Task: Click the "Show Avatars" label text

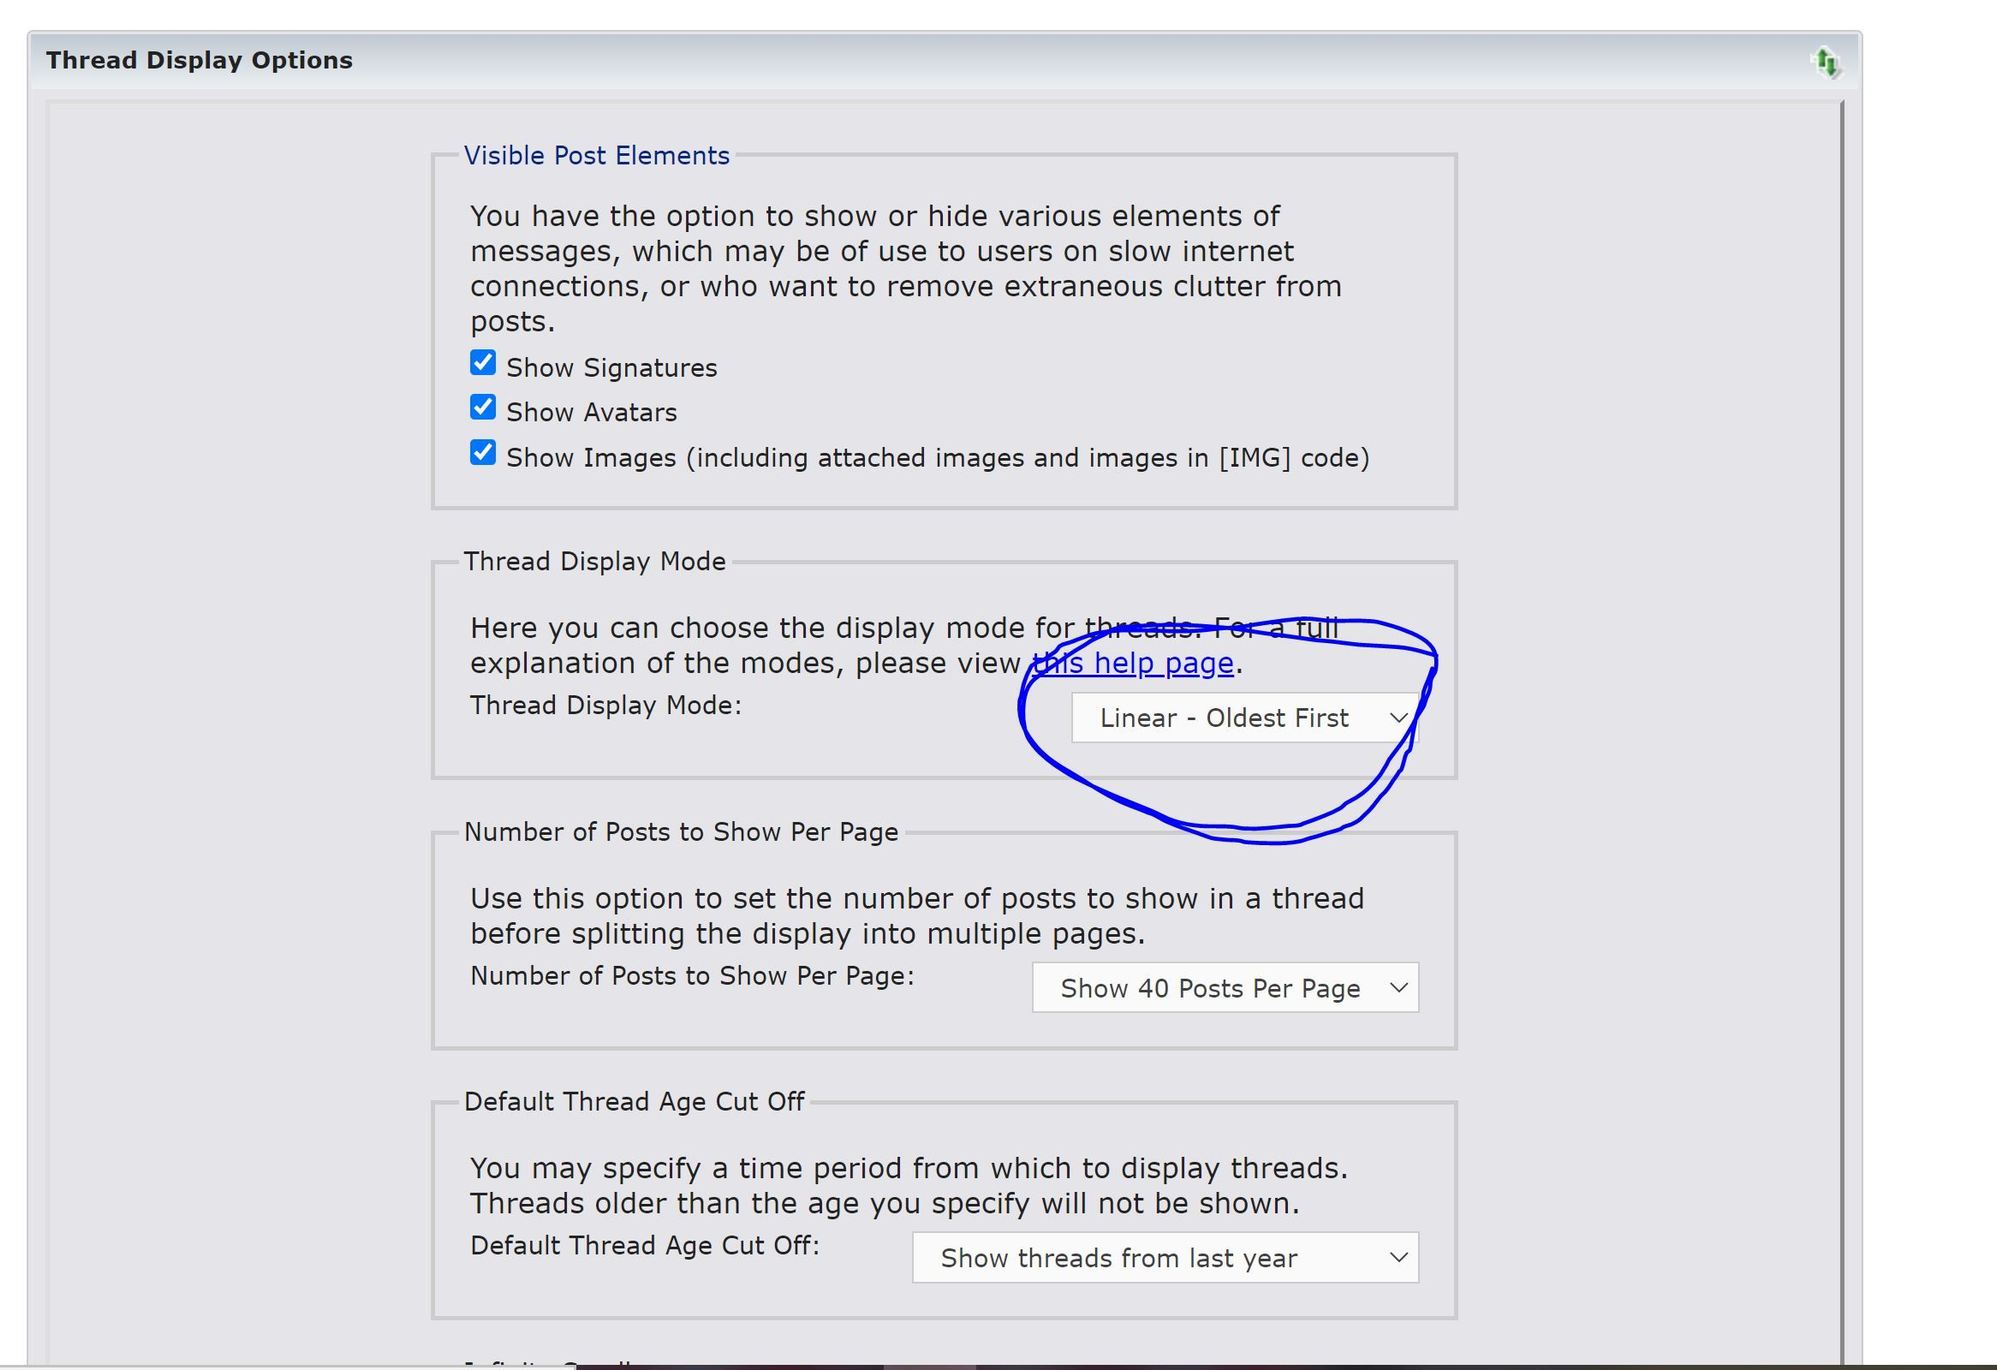Action: click(591, 413)
